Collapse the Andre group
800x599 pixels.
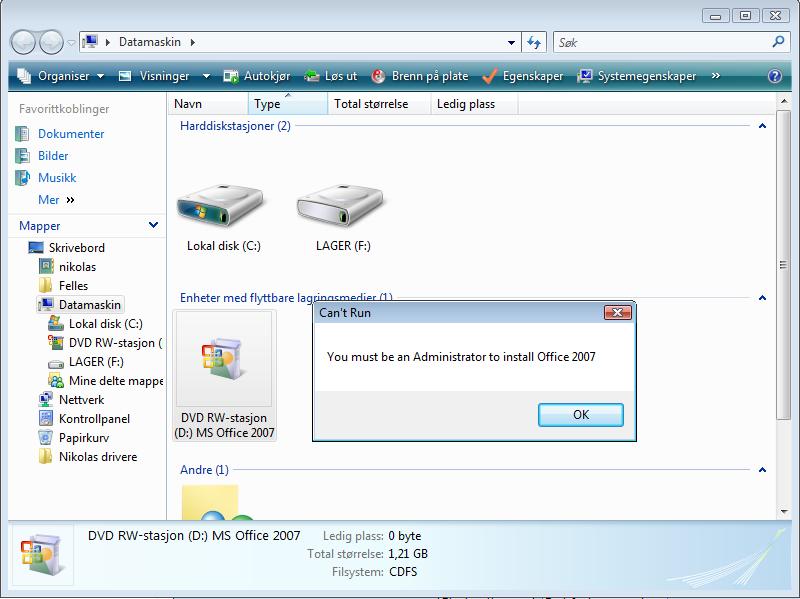point(762,470)
